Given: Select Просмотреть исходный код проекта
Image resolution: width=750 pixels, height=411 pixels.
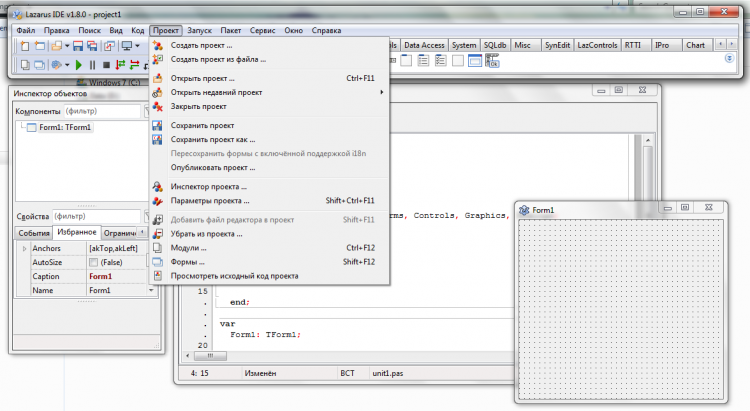Looking at the screenshot, I should tap(269, 276).
